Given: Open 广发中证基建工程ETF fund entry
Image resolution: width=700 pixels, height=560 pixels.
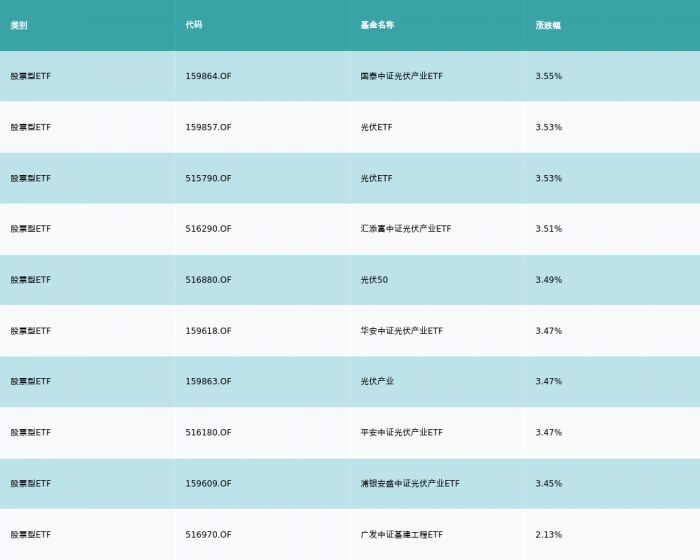Looking at the screenshot, I should tap(401, 535).
